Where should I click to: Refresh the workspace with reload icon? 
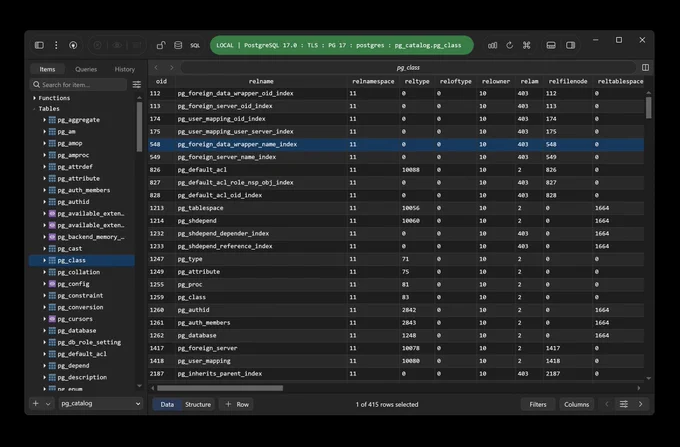510,45
